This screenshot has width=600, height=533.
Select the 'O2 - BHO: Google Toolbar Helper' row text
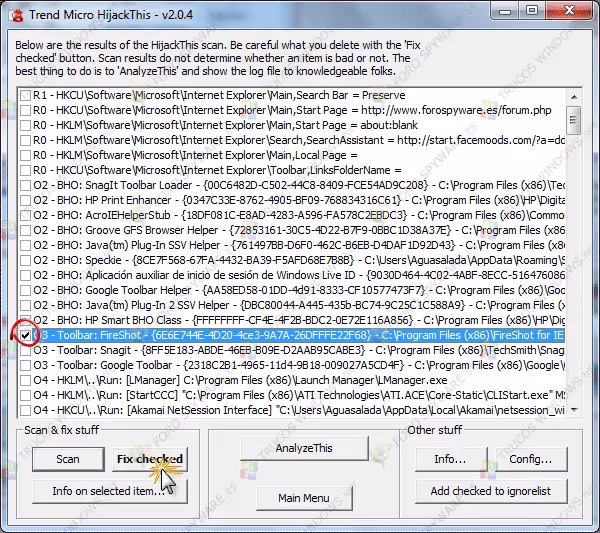tap(299, 290)
